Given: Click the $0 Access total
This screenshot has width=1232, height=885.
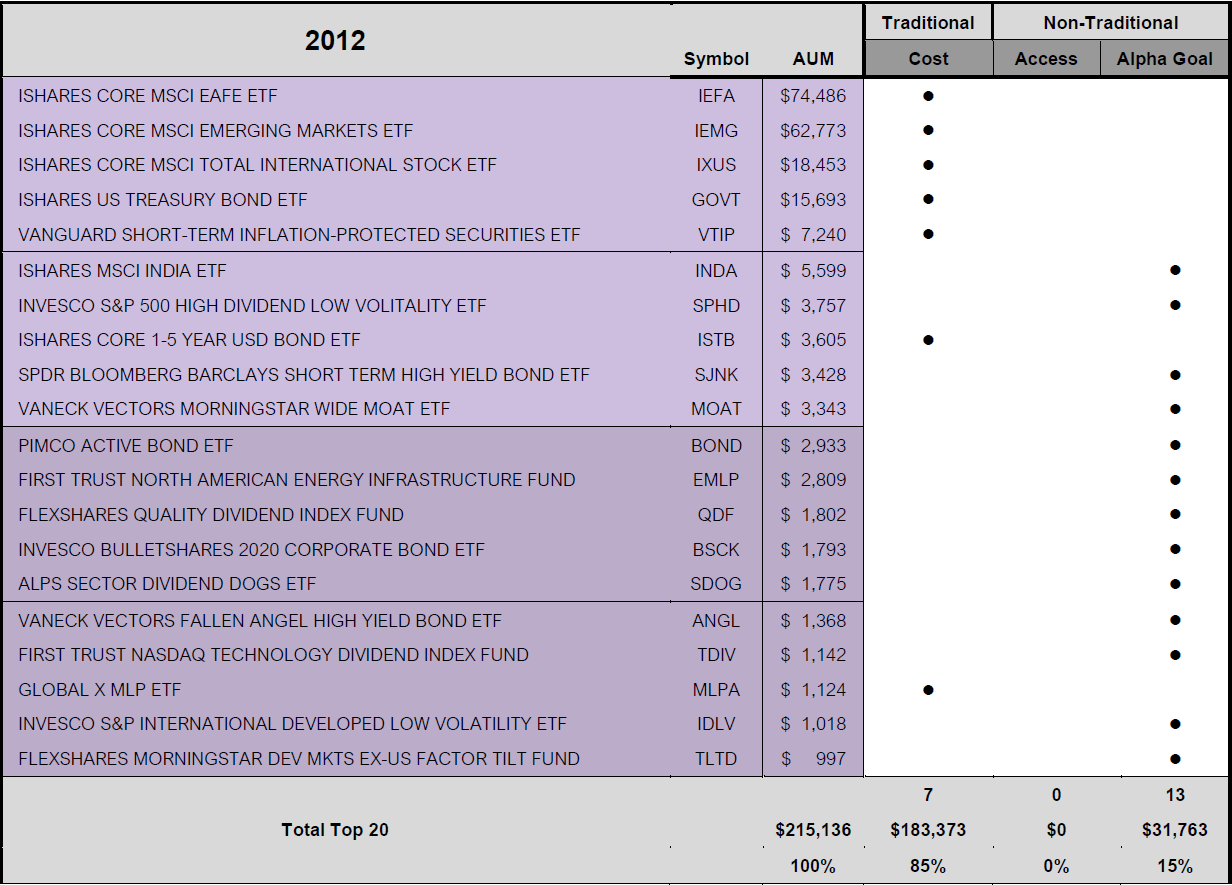Looking at the screenshot, I should coord(1056,830).
